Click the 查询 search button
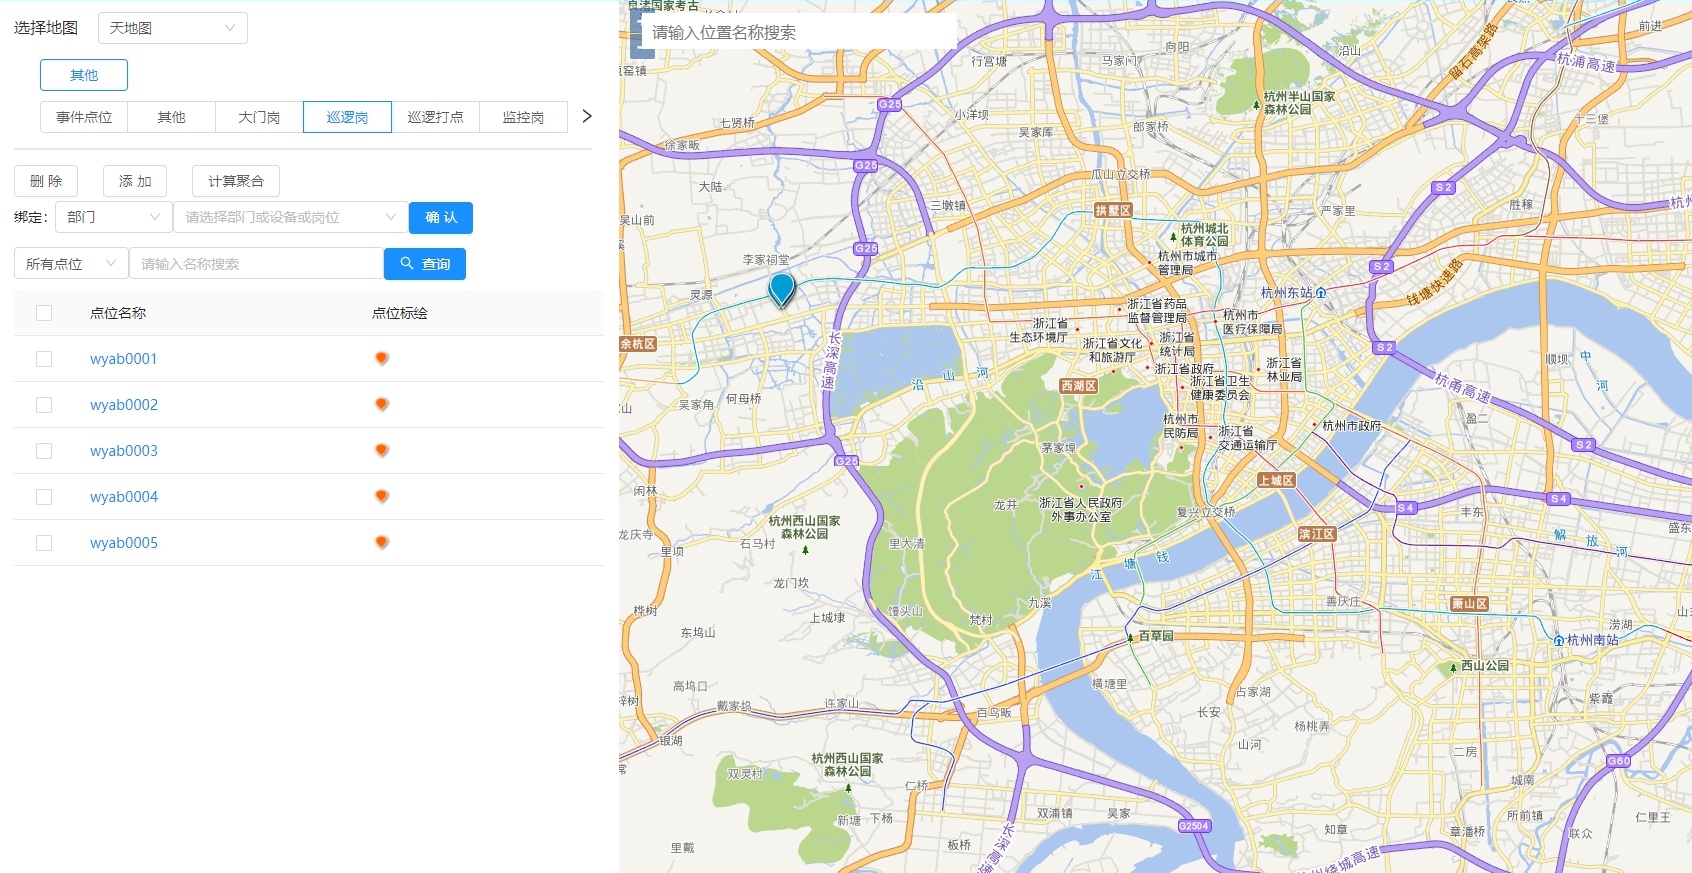This screenshot has height=873, width=1692. pyautogui.click(x=425, y=264)
